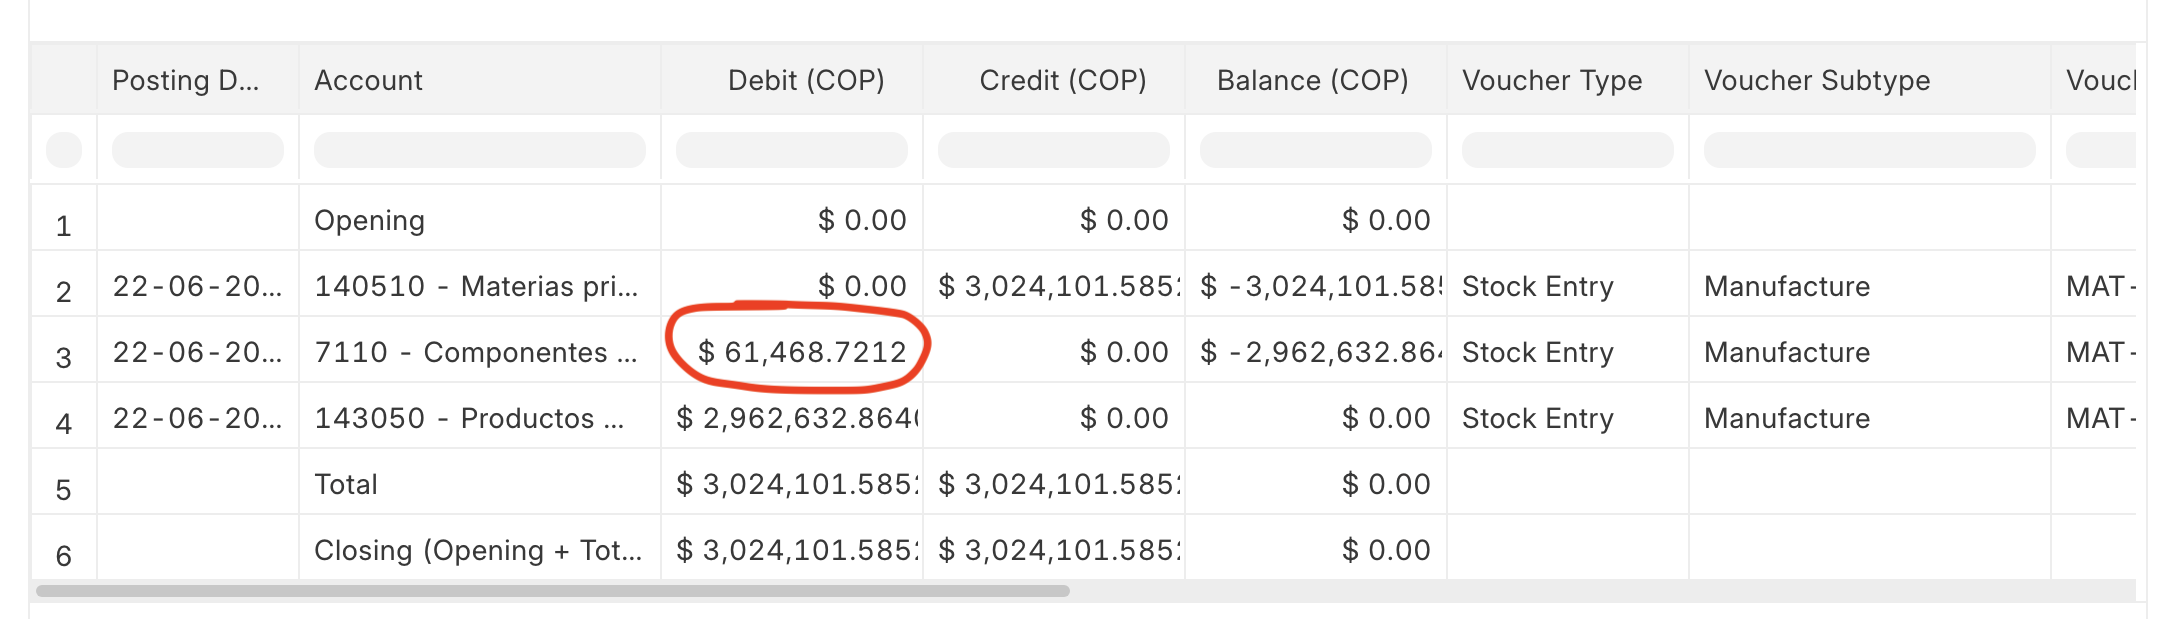2176x619 pixels.
Task: Select the 140510 - Materias pri... account cell
Action: [x=476, y=286]
